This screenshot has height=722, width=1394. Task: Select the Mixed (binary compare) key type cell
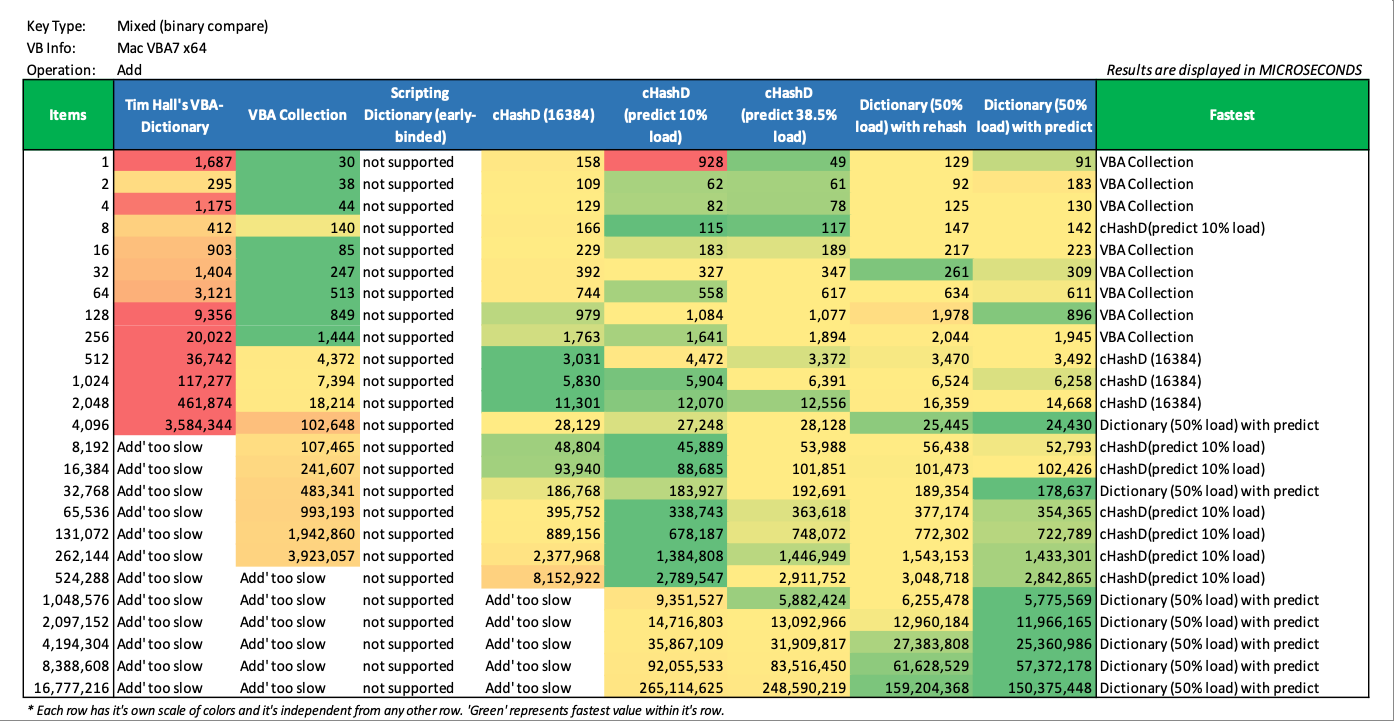point(192,26)
